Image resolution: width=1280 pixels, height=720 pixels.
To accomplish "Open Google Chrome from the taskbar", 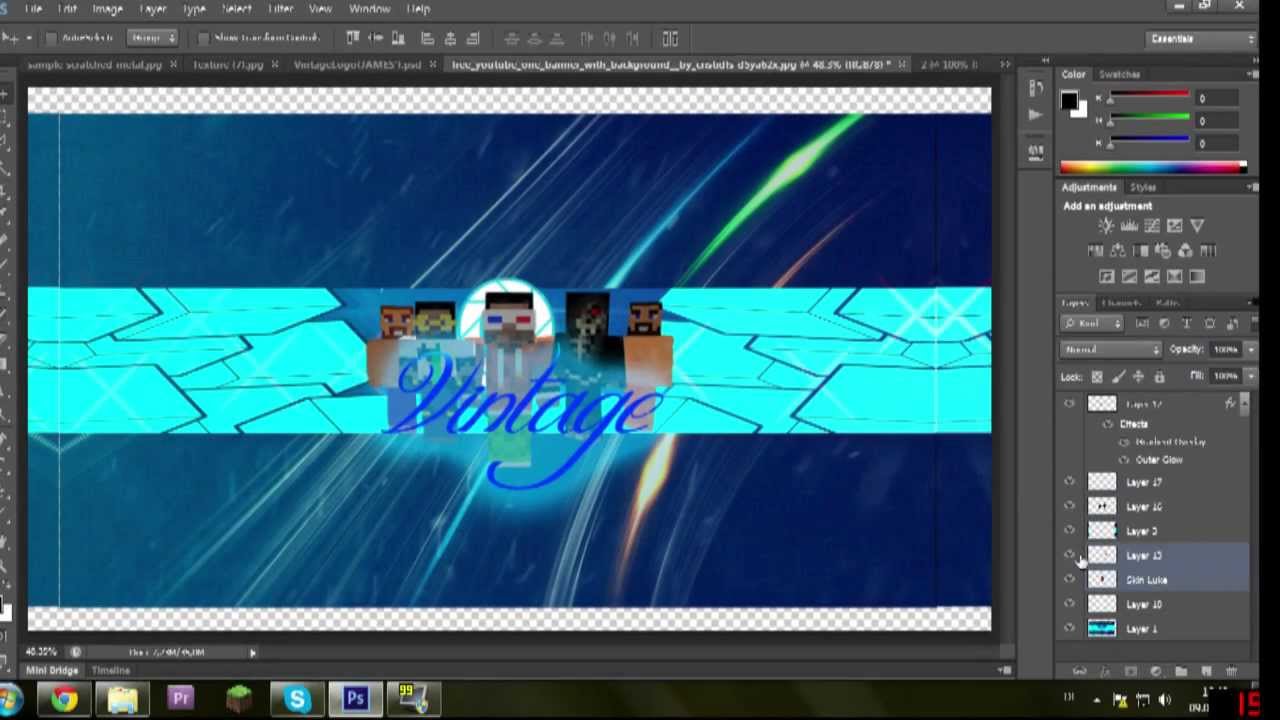I will coord(65,699).
